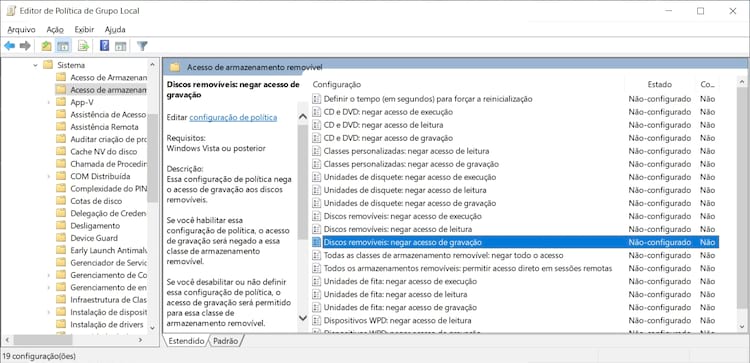Open filter options funnel icon
750x363 pixels.
(142, 46)
